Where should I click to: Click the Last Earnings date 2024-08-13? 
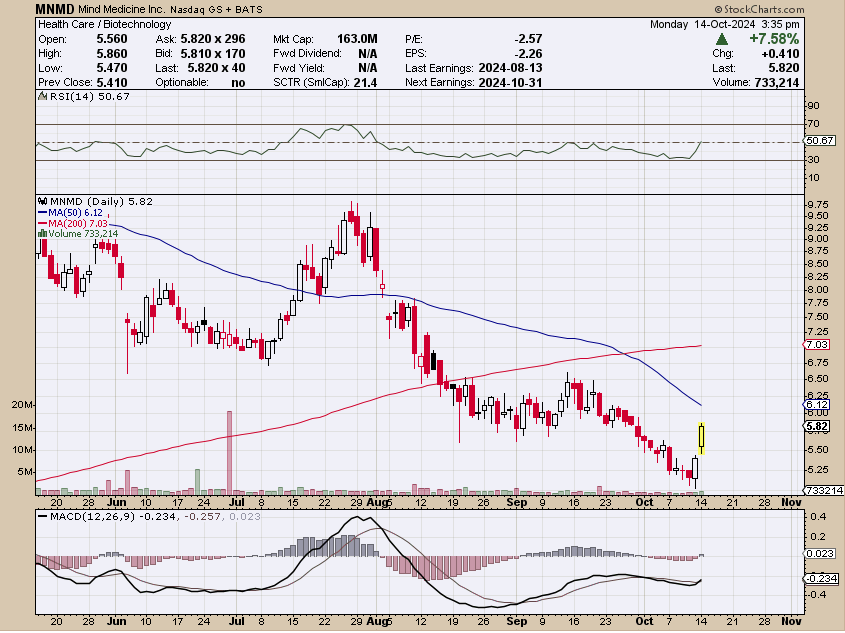(510, 68)
